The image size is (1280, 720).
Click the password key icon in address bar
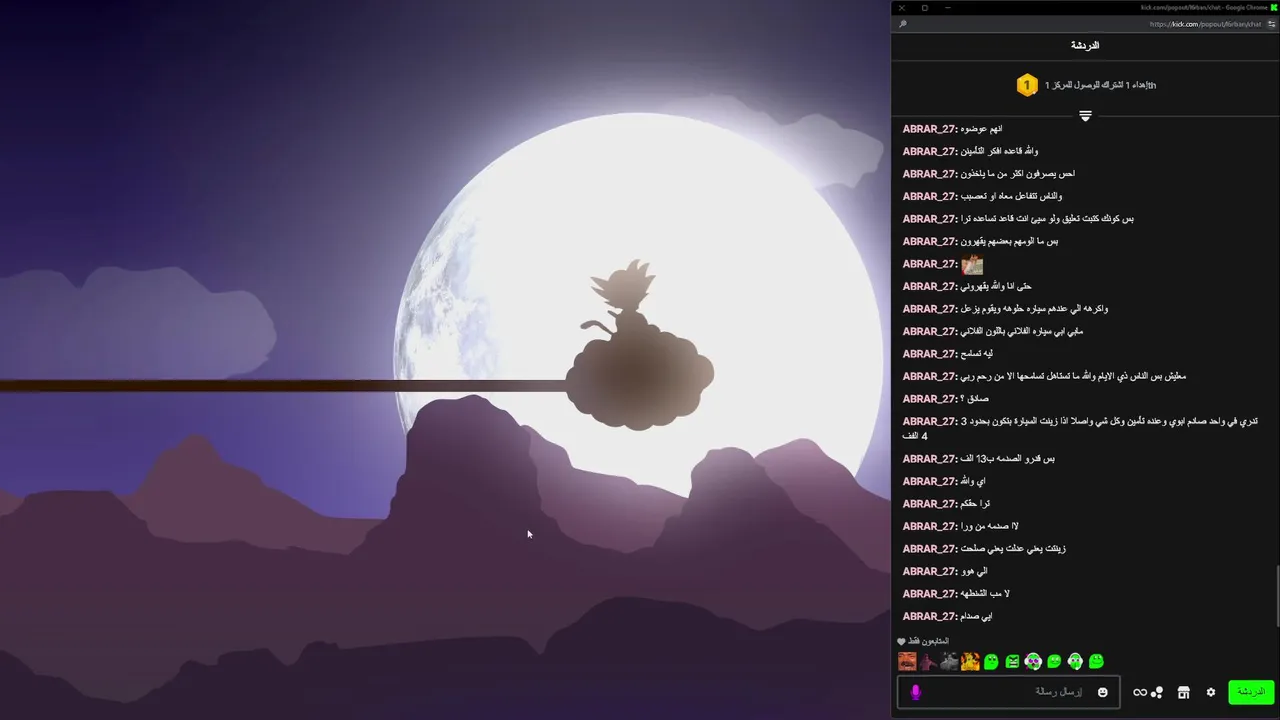(x=903, y=24)
